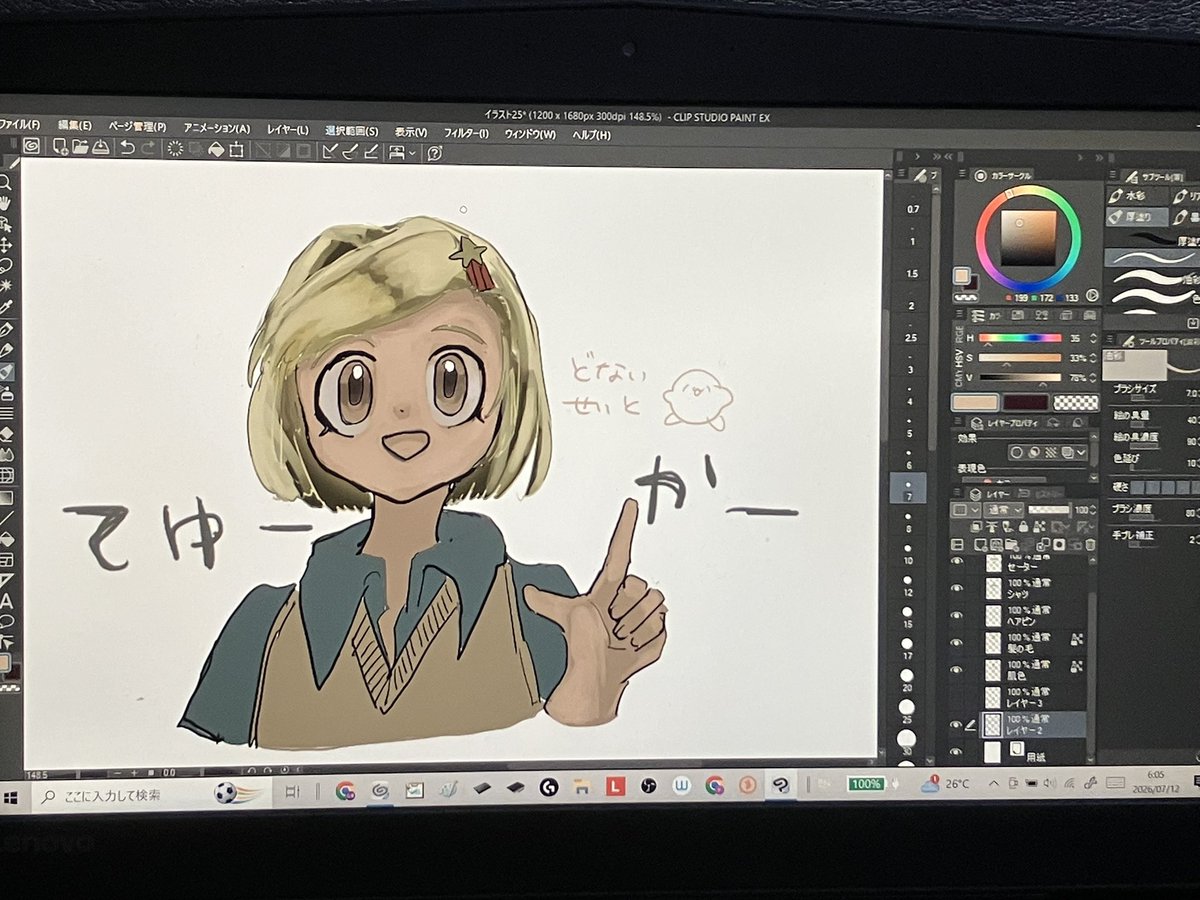Hide the ヘアピン layer using eye icon
This screenshot has height=900, width=1200.
957,615
